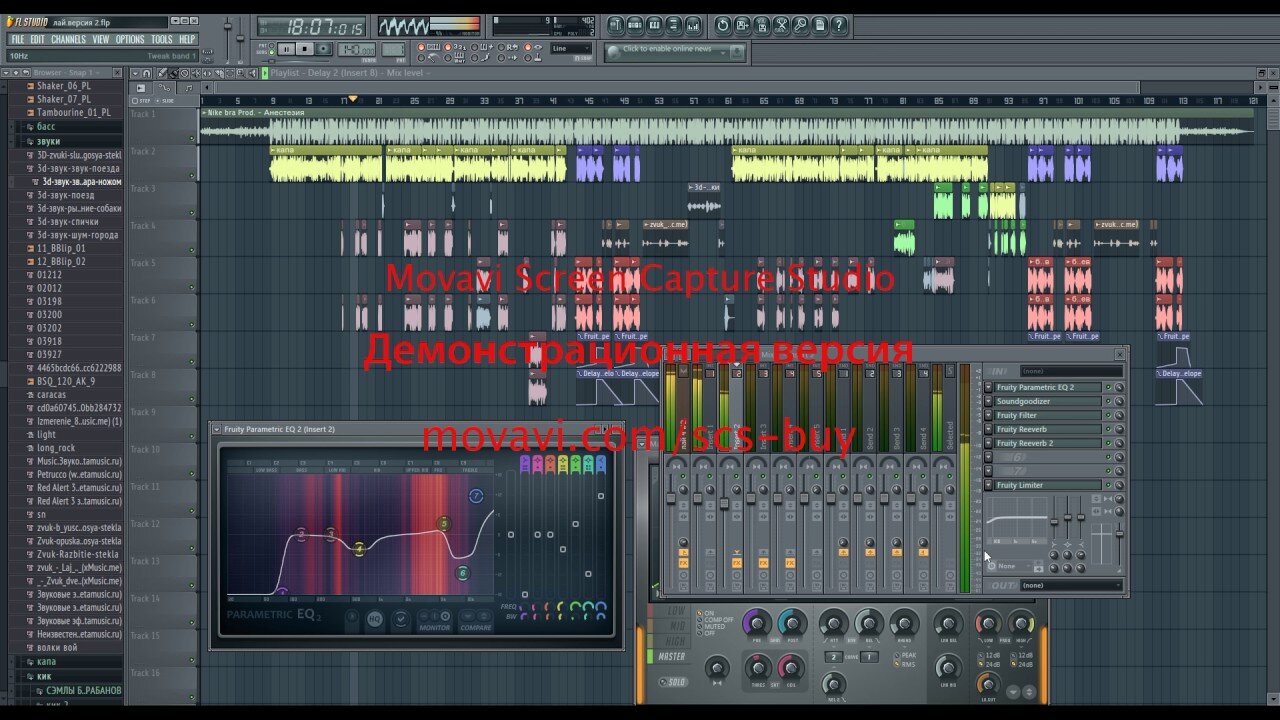Click the undo history shortcut icon
The width and height of the screenshot is (1280, 720).
click(723, 25)
